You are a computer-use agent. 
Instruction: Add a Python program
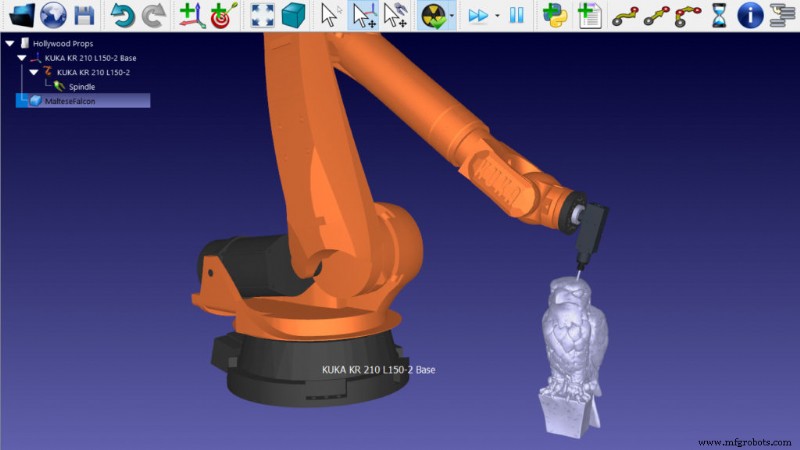tap(555, 15)
